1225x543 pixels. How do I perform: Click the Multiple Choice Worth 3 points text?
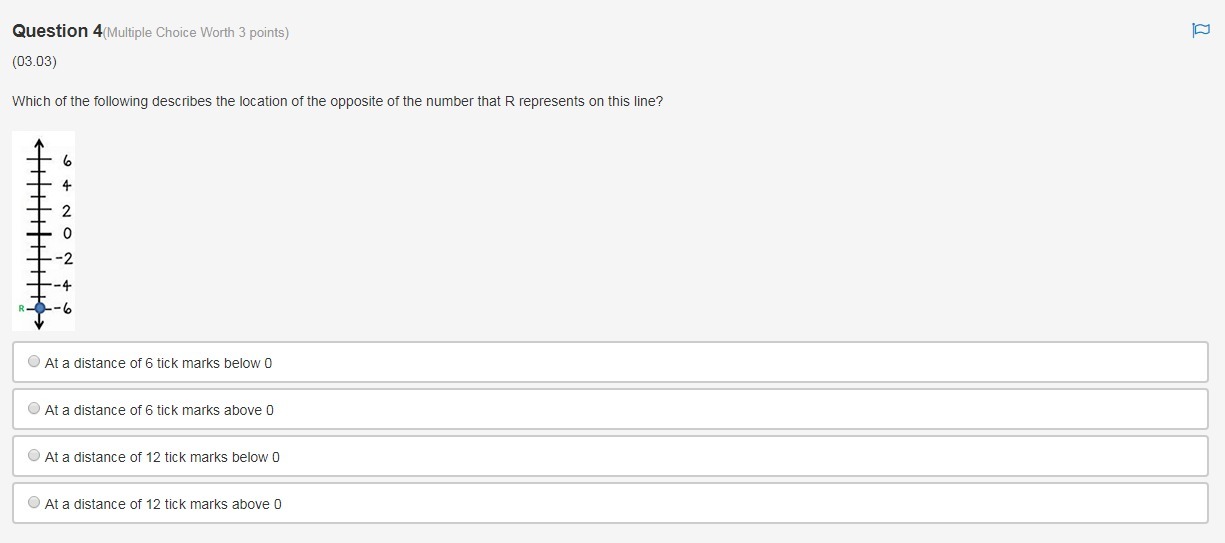click(196, 33)
